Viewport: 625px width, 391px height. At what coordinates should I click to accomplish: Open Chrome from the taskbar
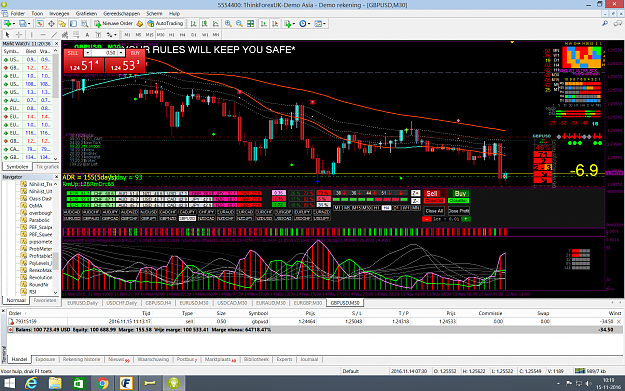(102, 383)
